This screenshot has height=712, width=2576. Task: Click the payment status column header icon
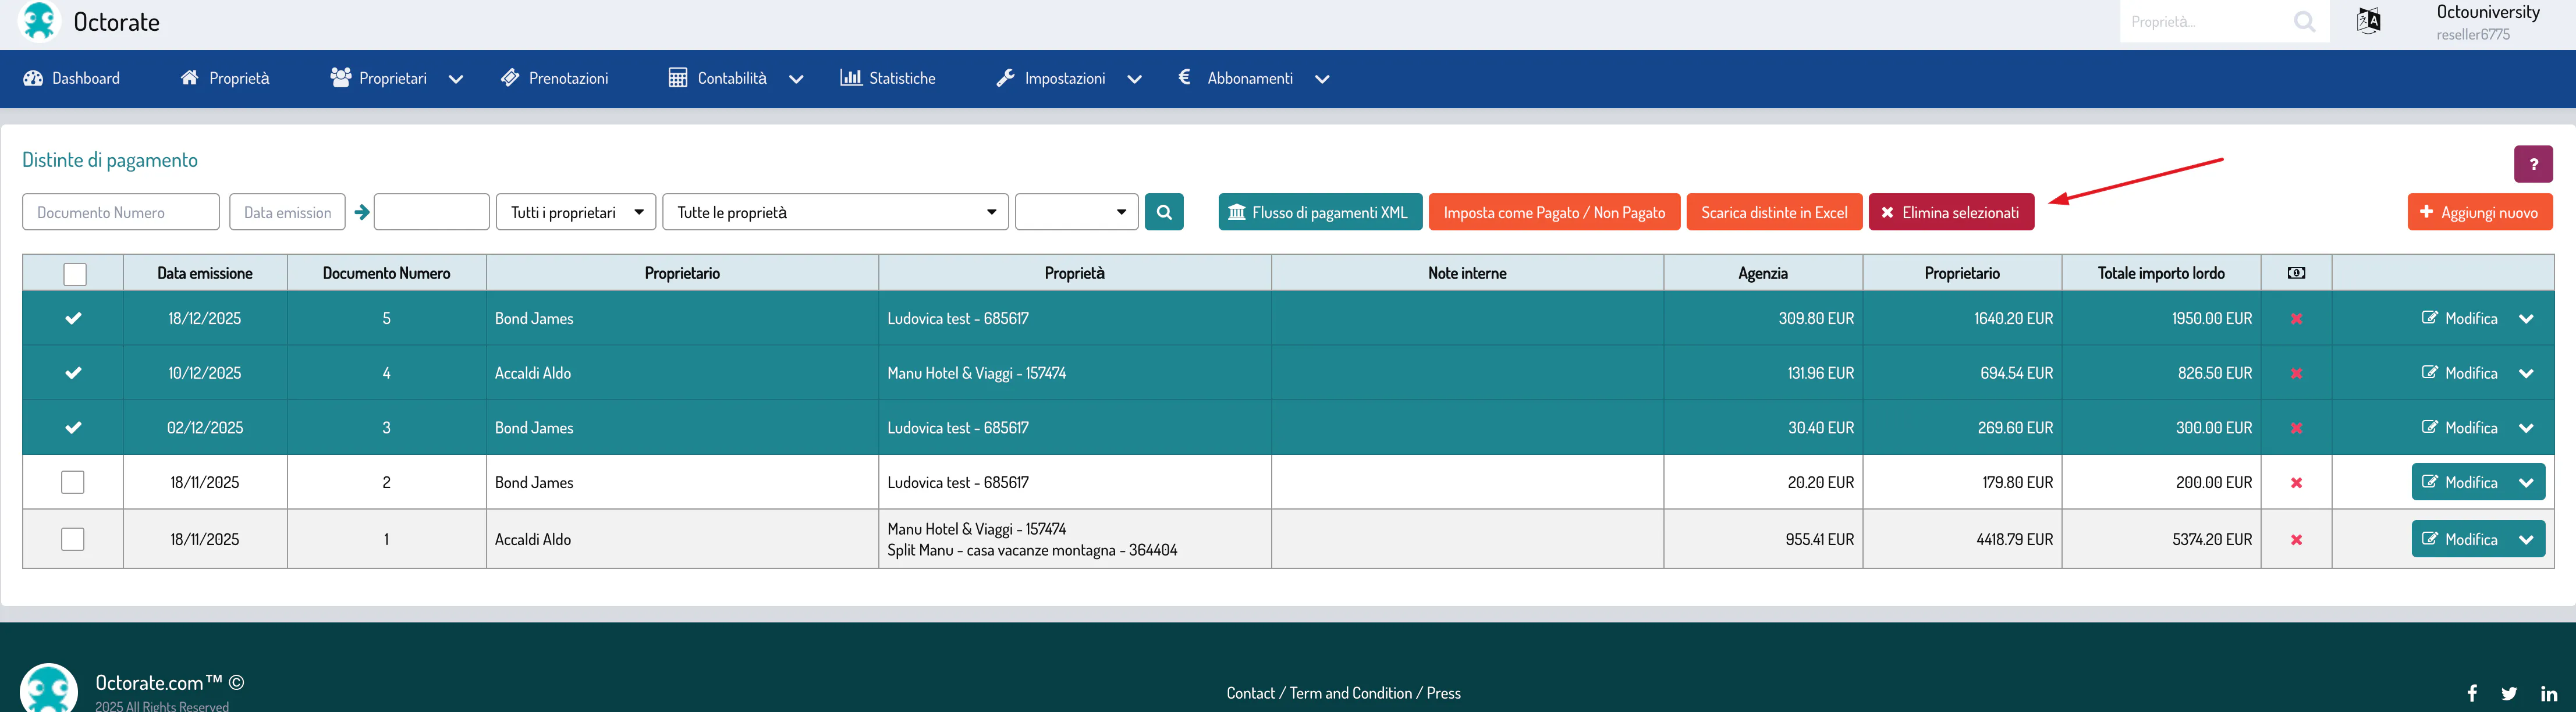coord(2296,273)
